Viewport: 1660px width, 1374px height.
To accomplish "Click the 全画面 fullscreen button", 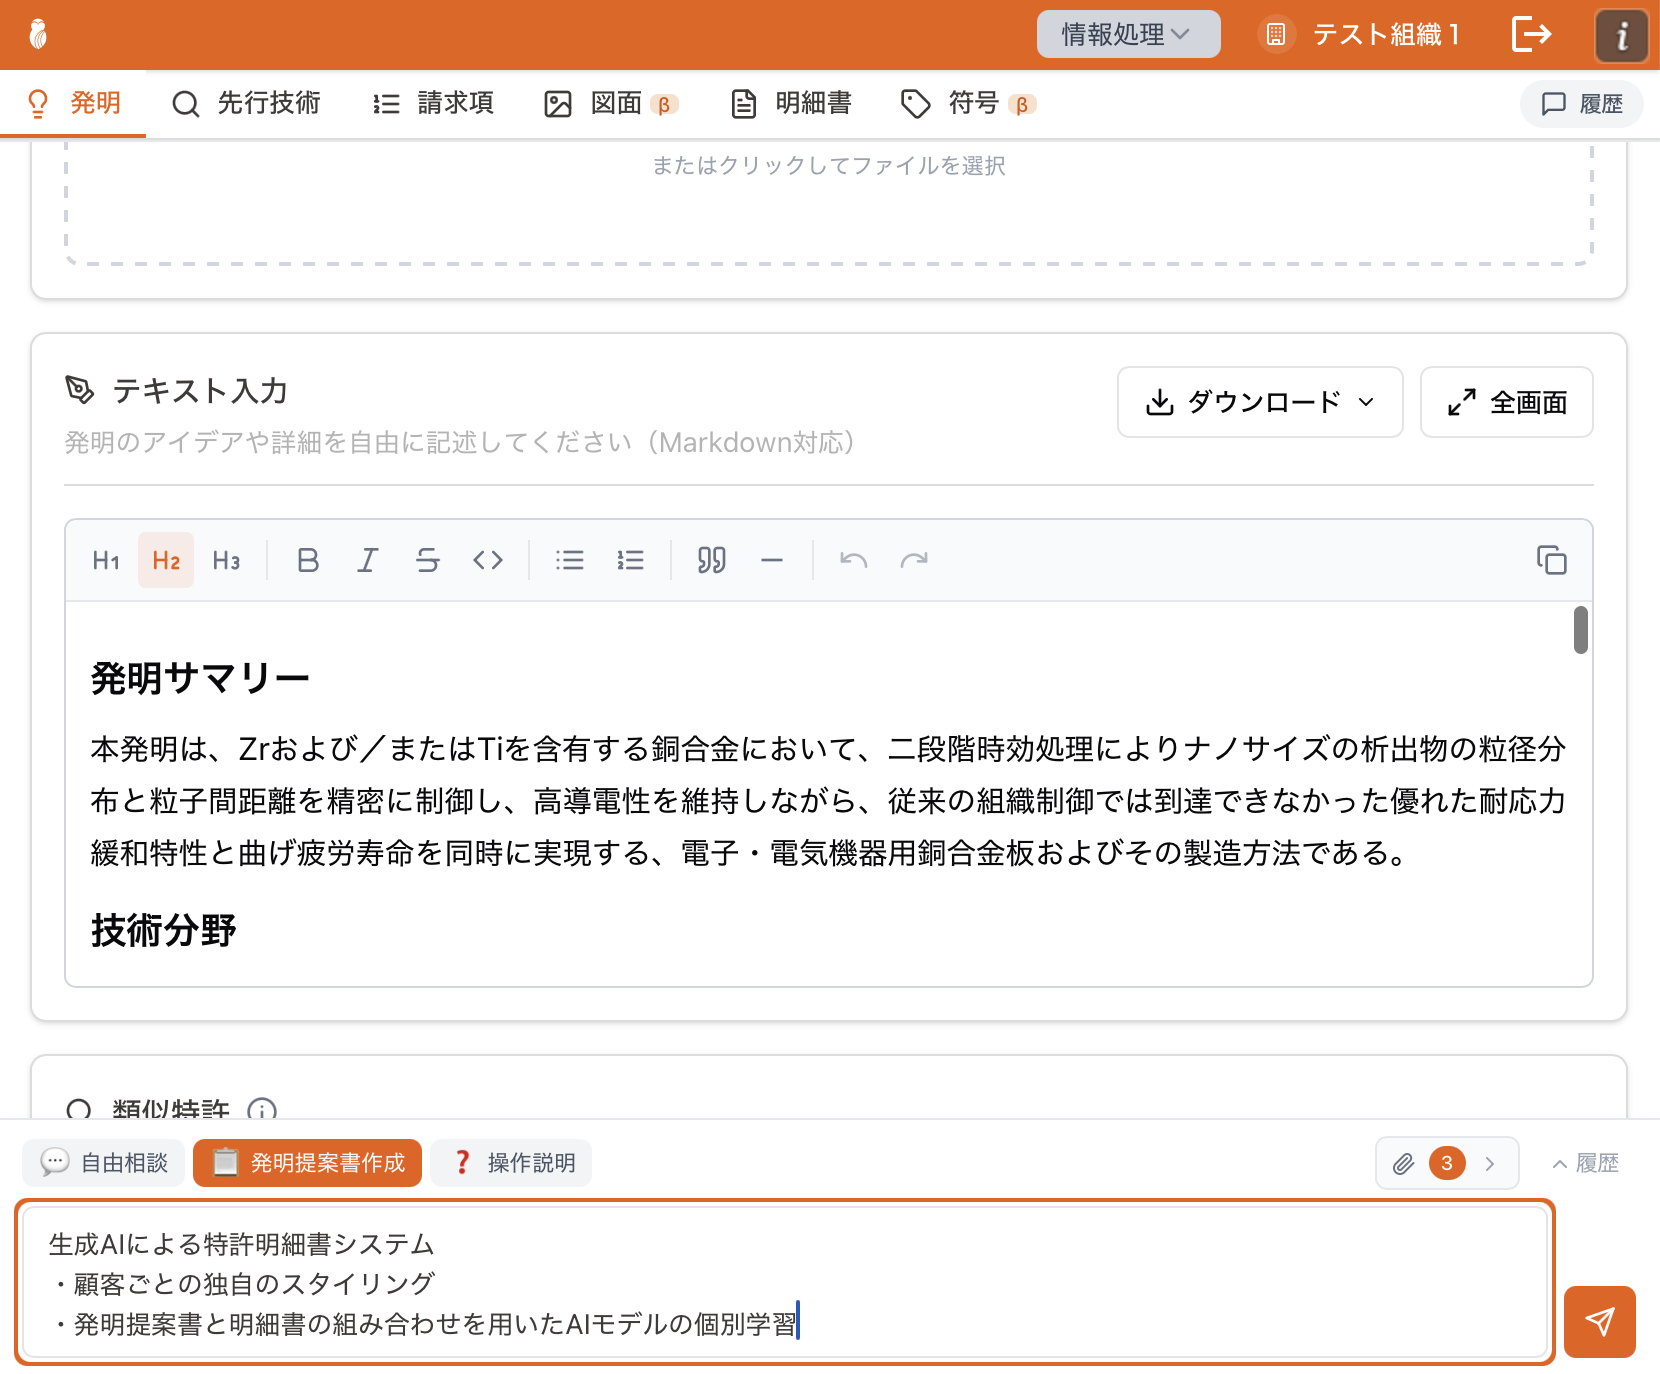I will click(x=1506, y=402).
